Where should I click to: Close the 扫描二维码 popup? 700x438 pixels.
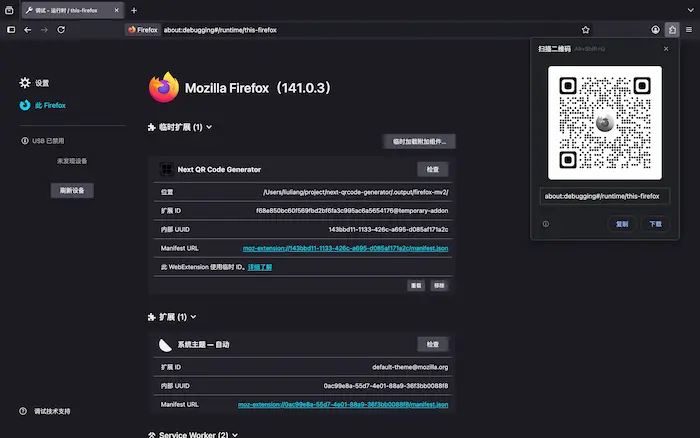click(666, 49)
